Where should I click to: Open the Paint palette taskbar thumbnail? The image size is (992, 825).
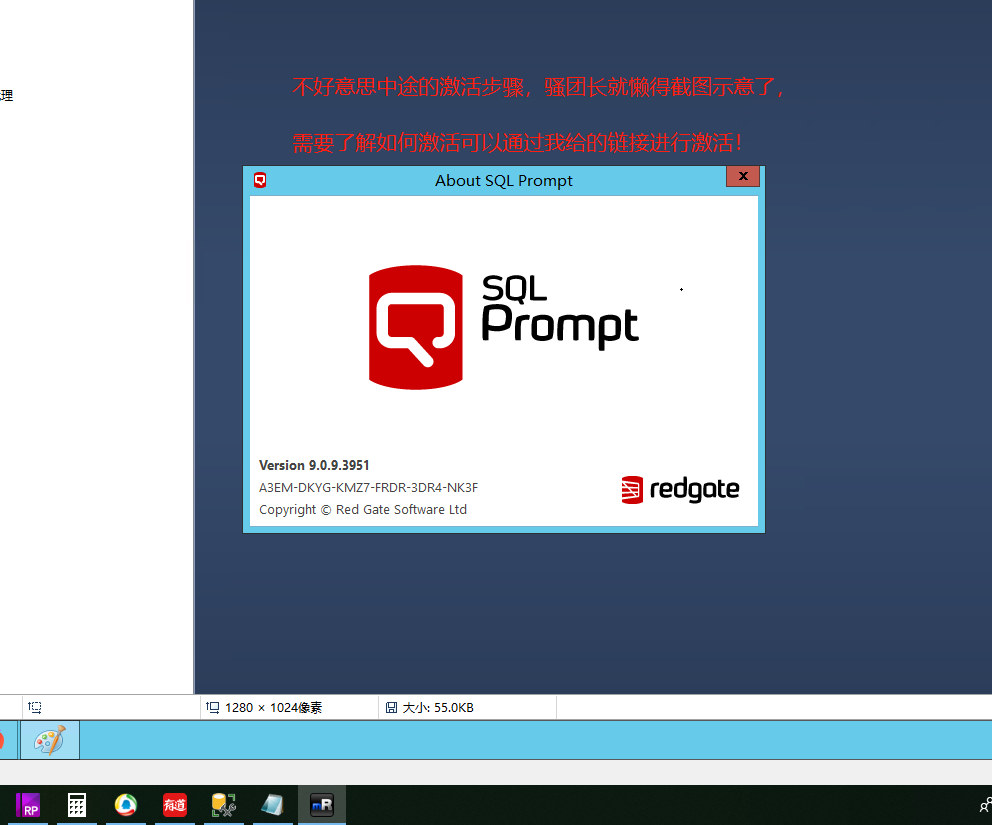(50, 740)
